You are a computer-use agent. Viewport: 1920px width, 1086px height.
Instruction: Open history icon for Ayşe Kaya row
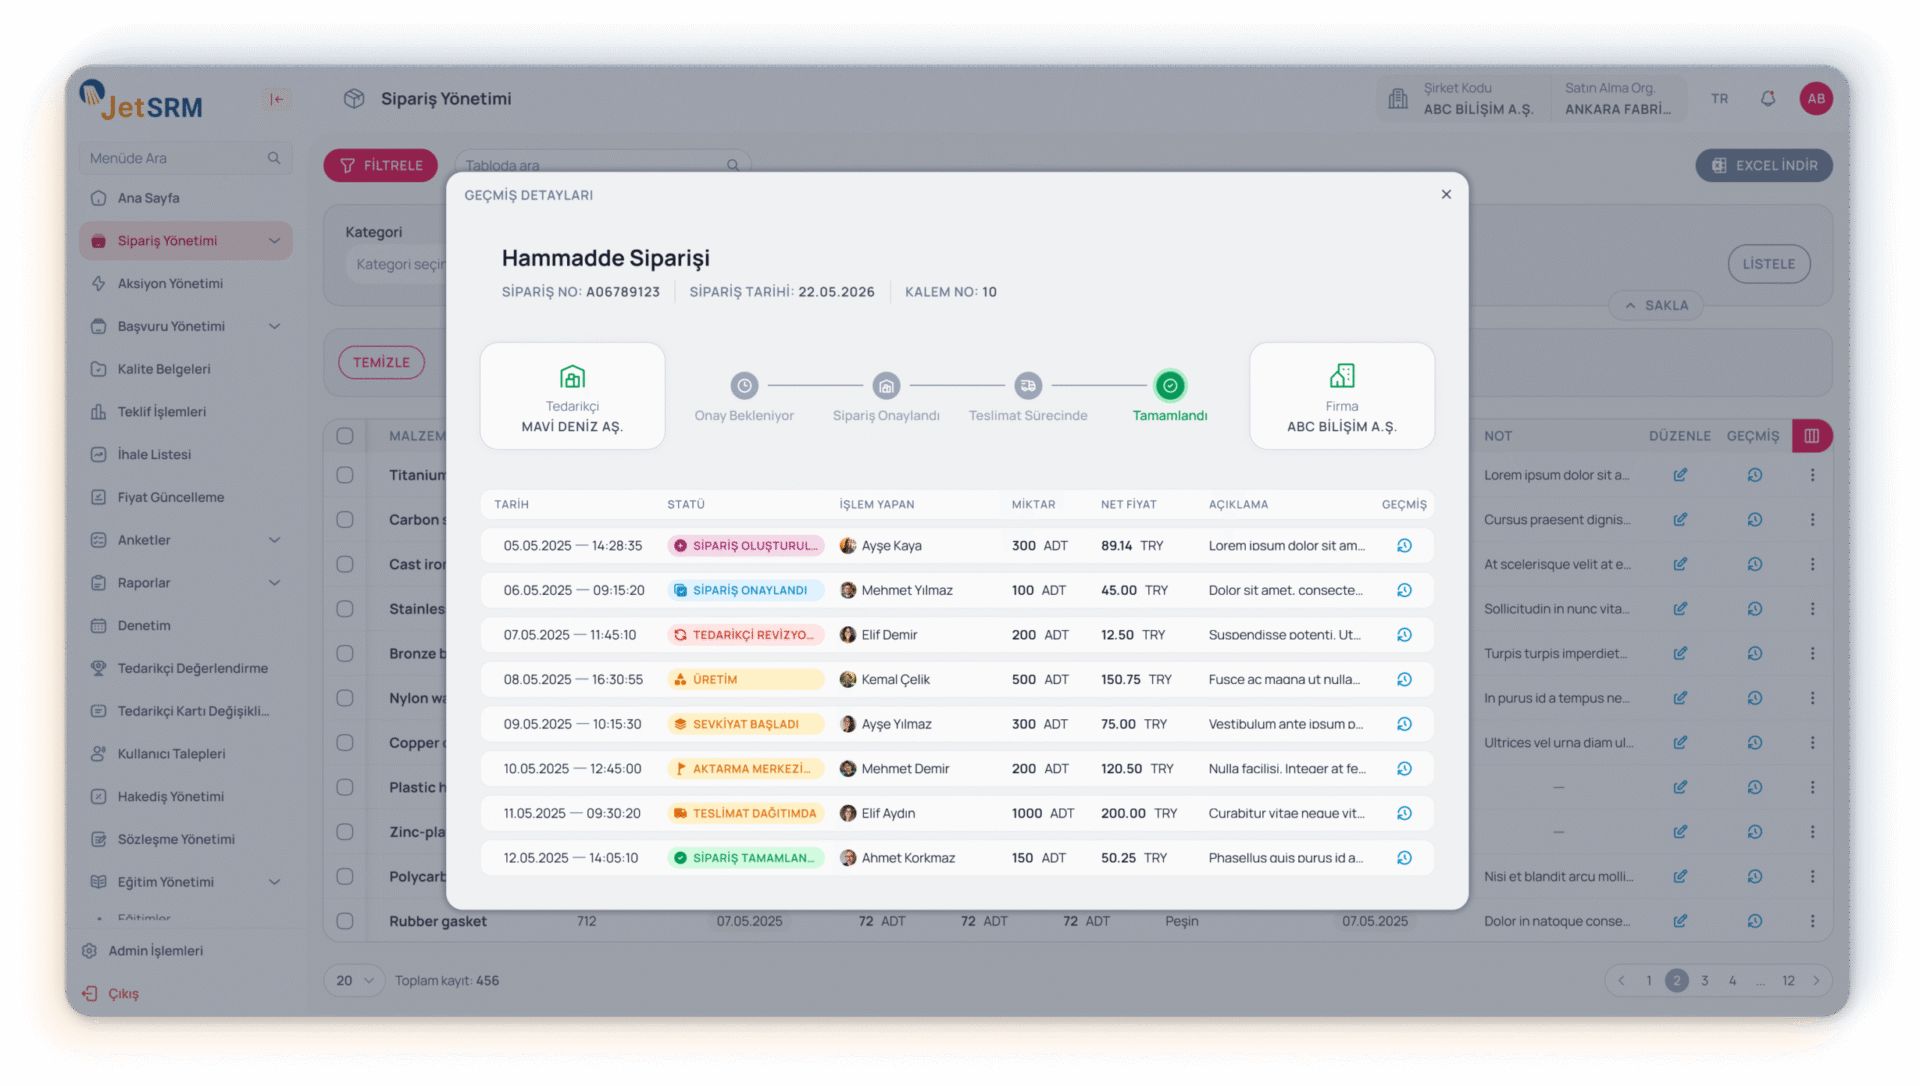(1404, 546)
